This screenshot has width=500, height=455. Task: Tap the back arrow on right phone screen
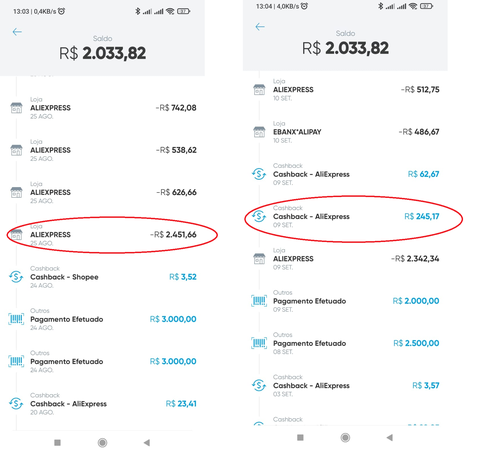260,27
